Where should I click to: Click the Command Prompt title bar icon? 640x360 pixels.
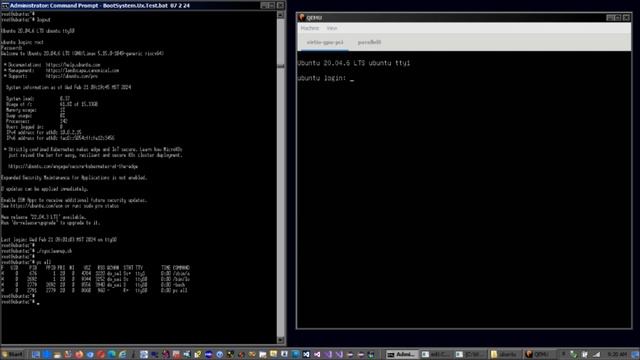coord(4,6)
